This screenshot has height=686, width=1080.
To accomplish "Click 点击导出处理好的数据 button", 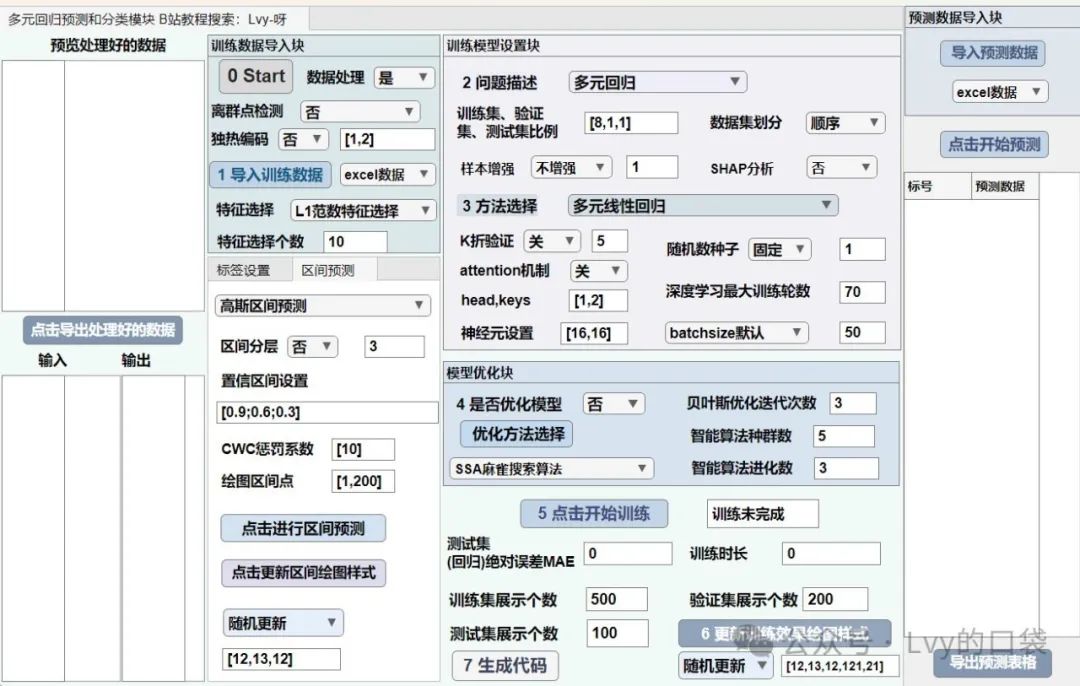I will pyautogui.click(x=103, y=330).
